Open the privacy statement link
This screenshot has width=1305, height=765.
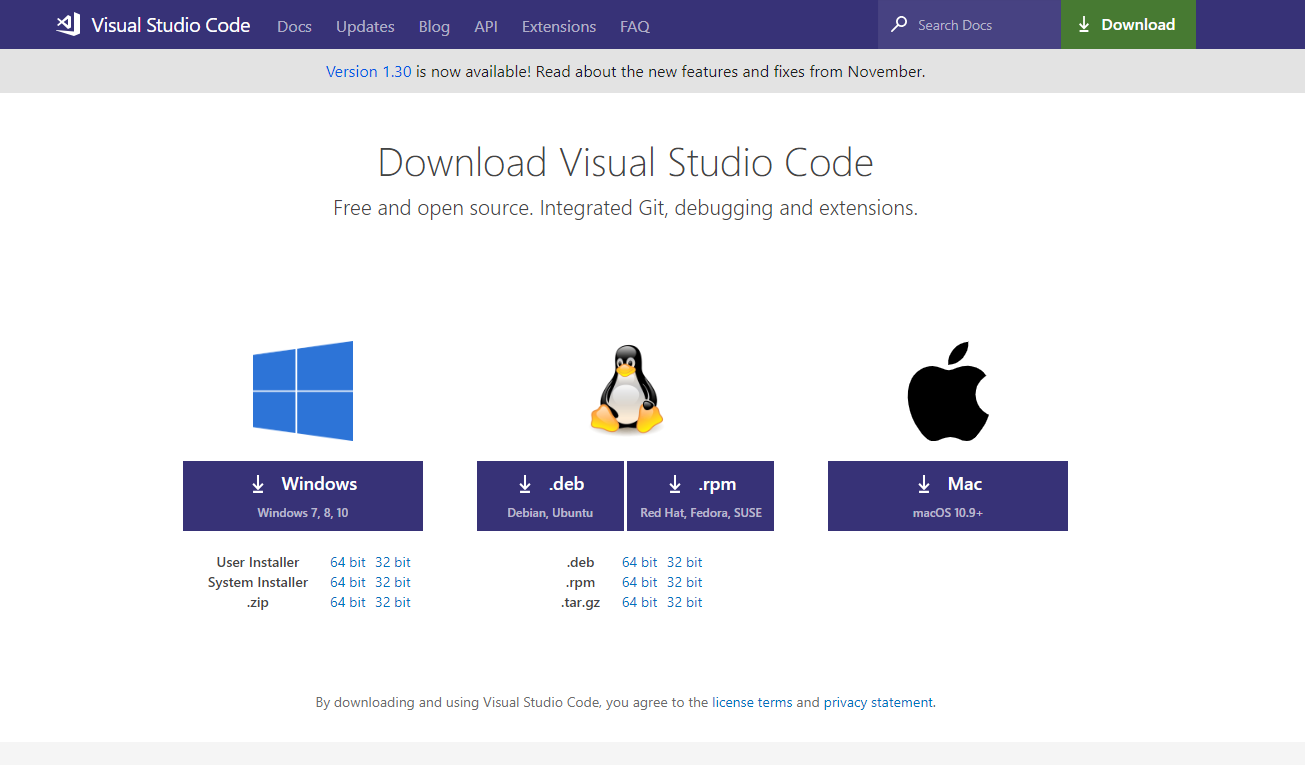tap(878, 702)
